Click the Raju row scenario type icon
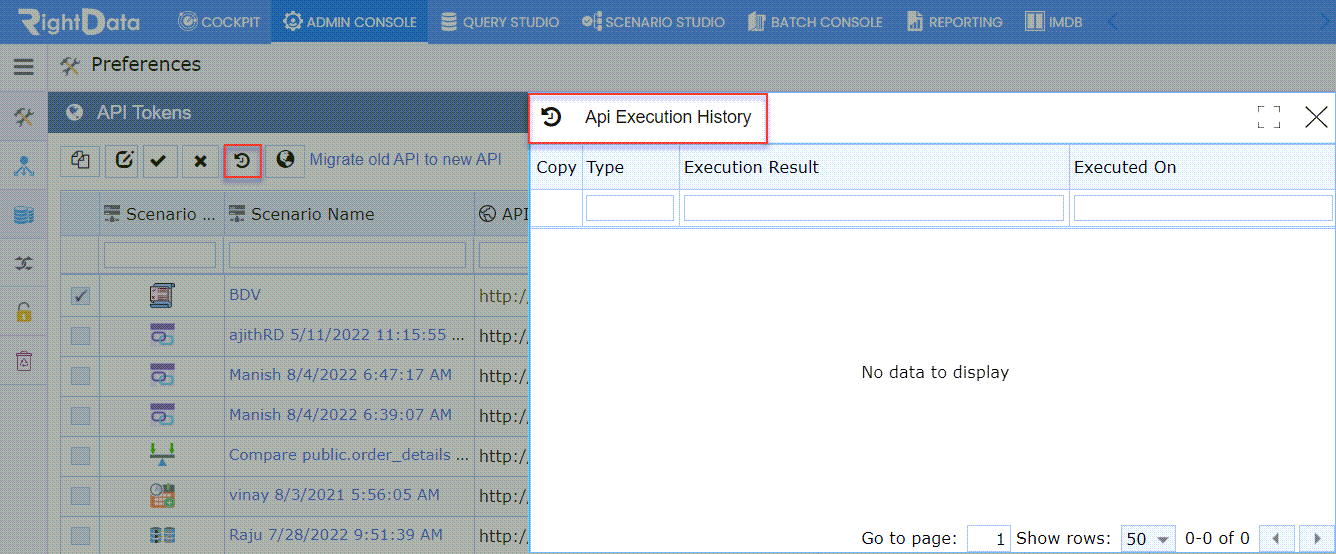 coord(162,535)
